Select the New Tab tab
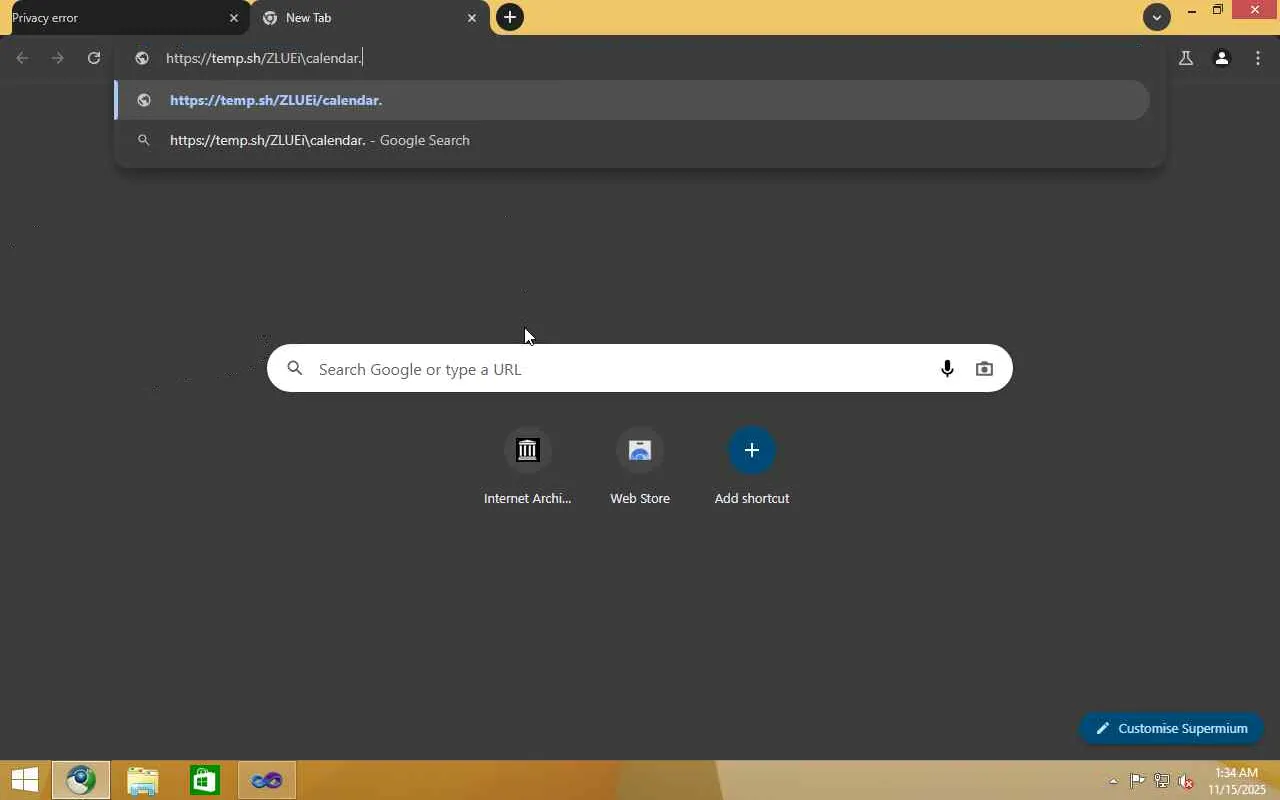 click(370, 18)
